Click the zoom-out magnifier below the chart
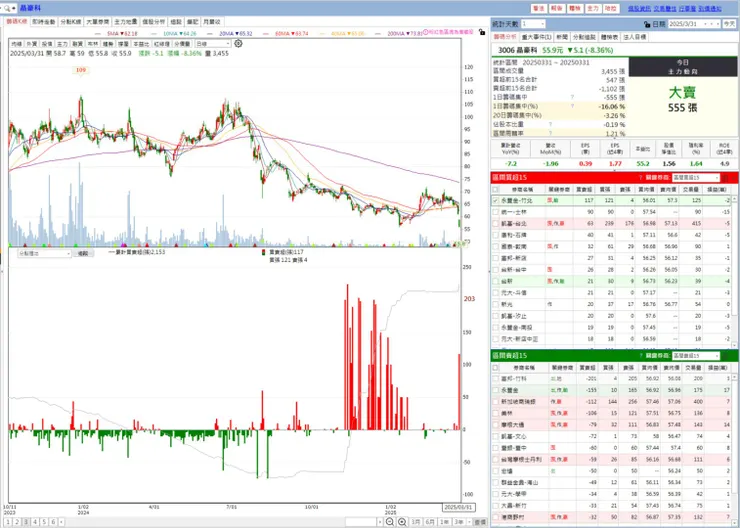 click(390, 521)
